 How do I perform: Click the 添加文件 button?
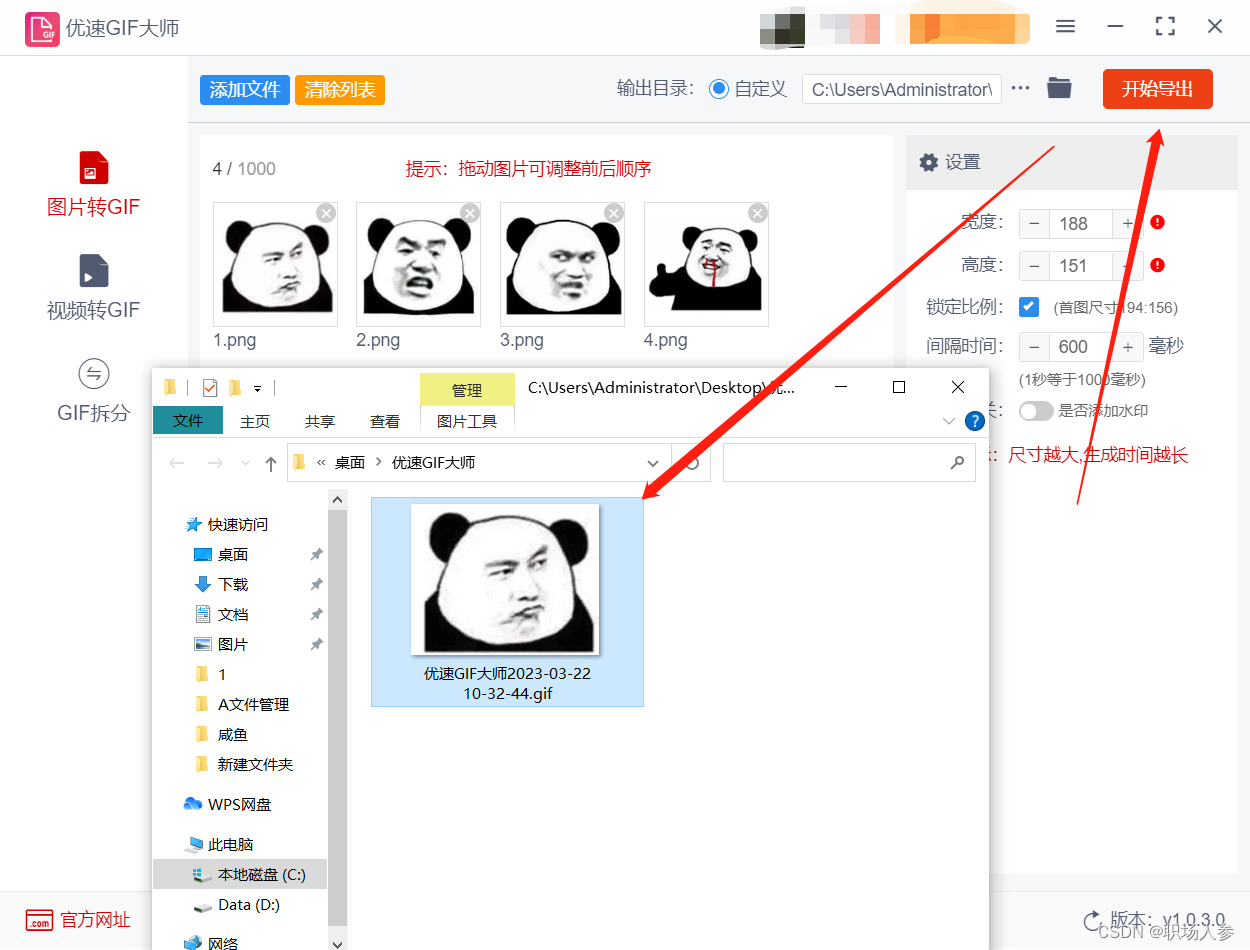tap(245, 89)
